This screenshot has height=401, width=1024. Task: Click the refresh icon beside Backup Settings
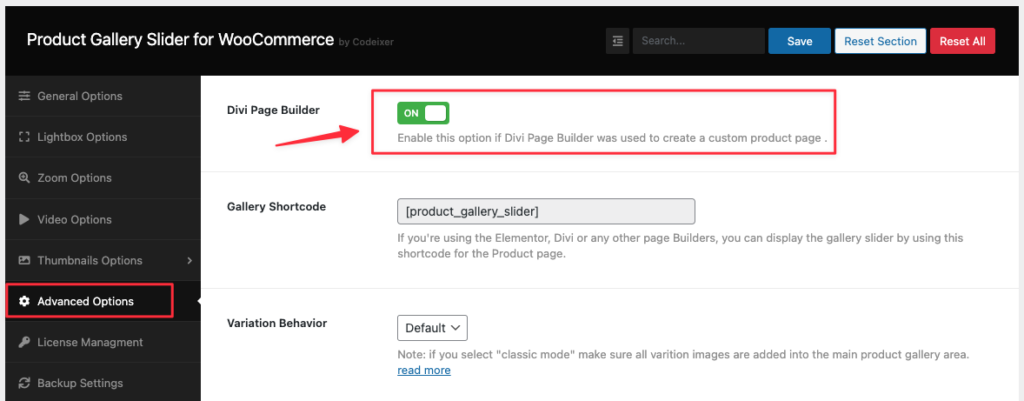pyautogui.click(x=24, y=383)
